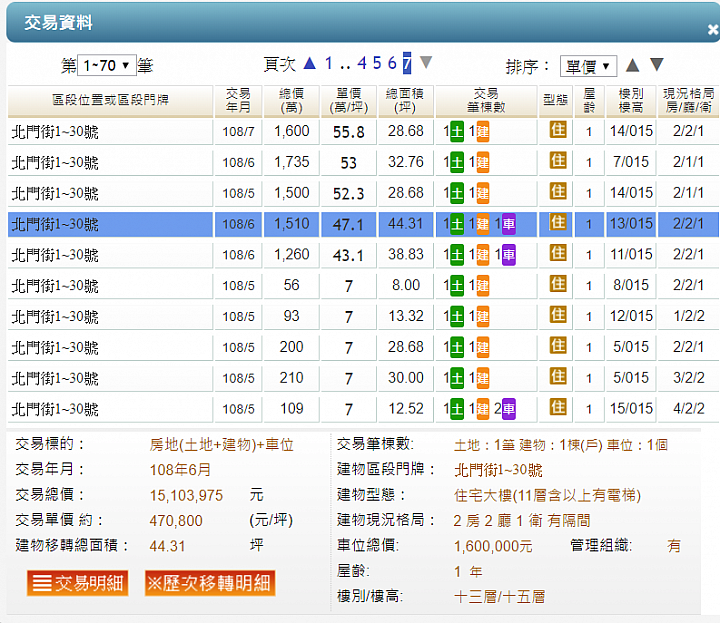Click unit price 52.3 cell
Screen dimensions: 720x623
click(x=349, y=194)
